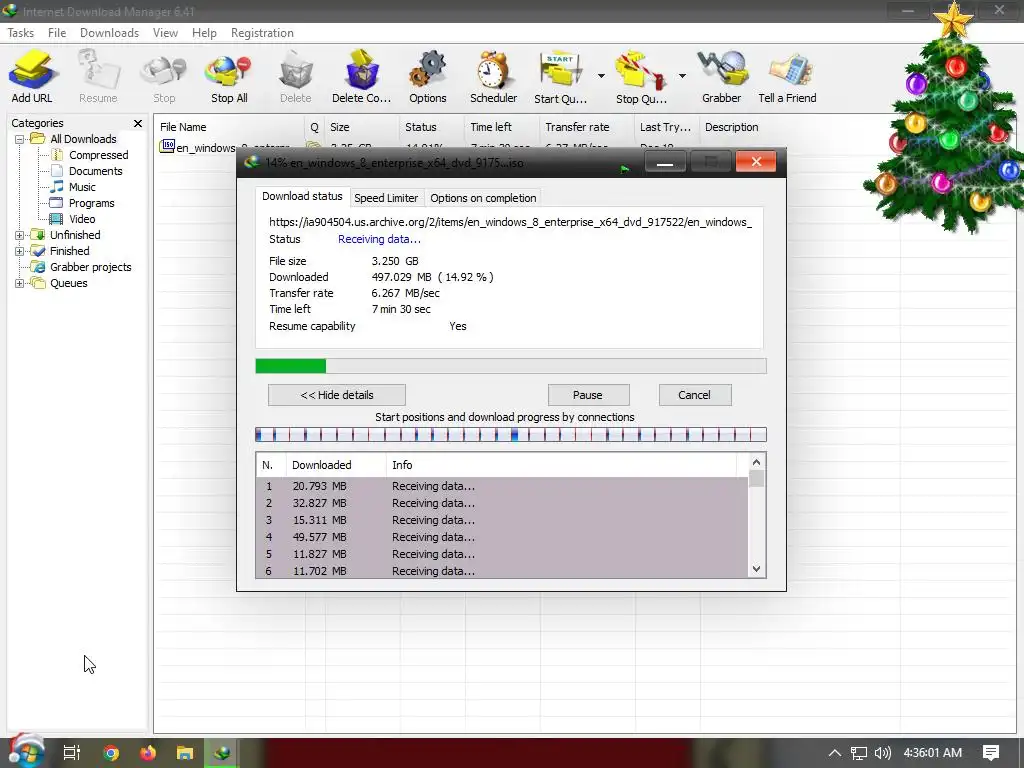
Task: Sort the list by File Name column
Action: click(x=229, y=127)
